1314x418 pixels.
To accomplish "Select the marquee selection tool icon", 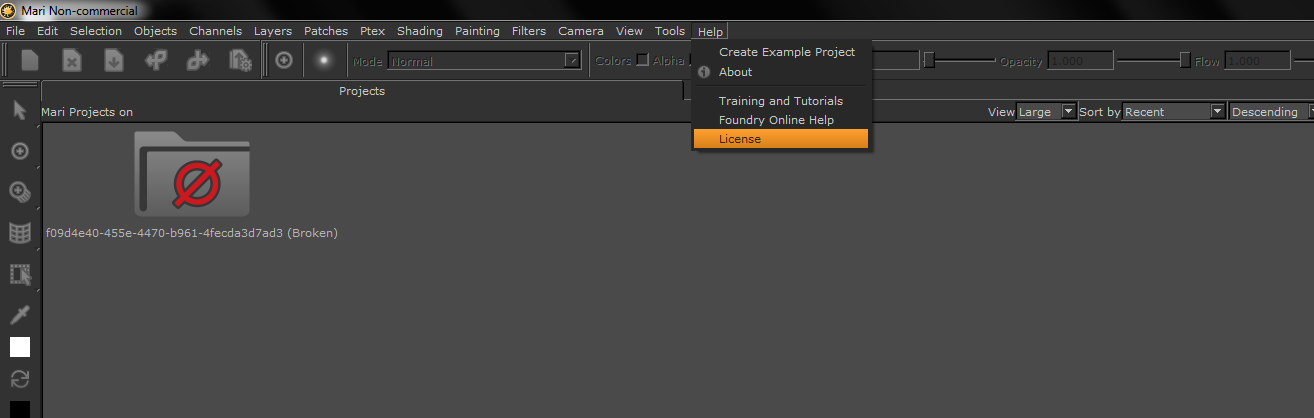I will coord(19,274).
